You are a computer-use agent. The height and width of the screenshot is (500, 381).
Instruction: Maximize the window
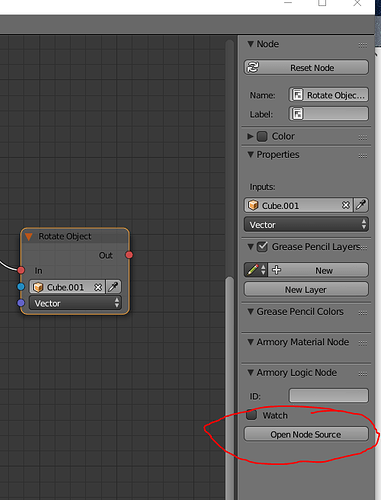(x=322, y=3)
